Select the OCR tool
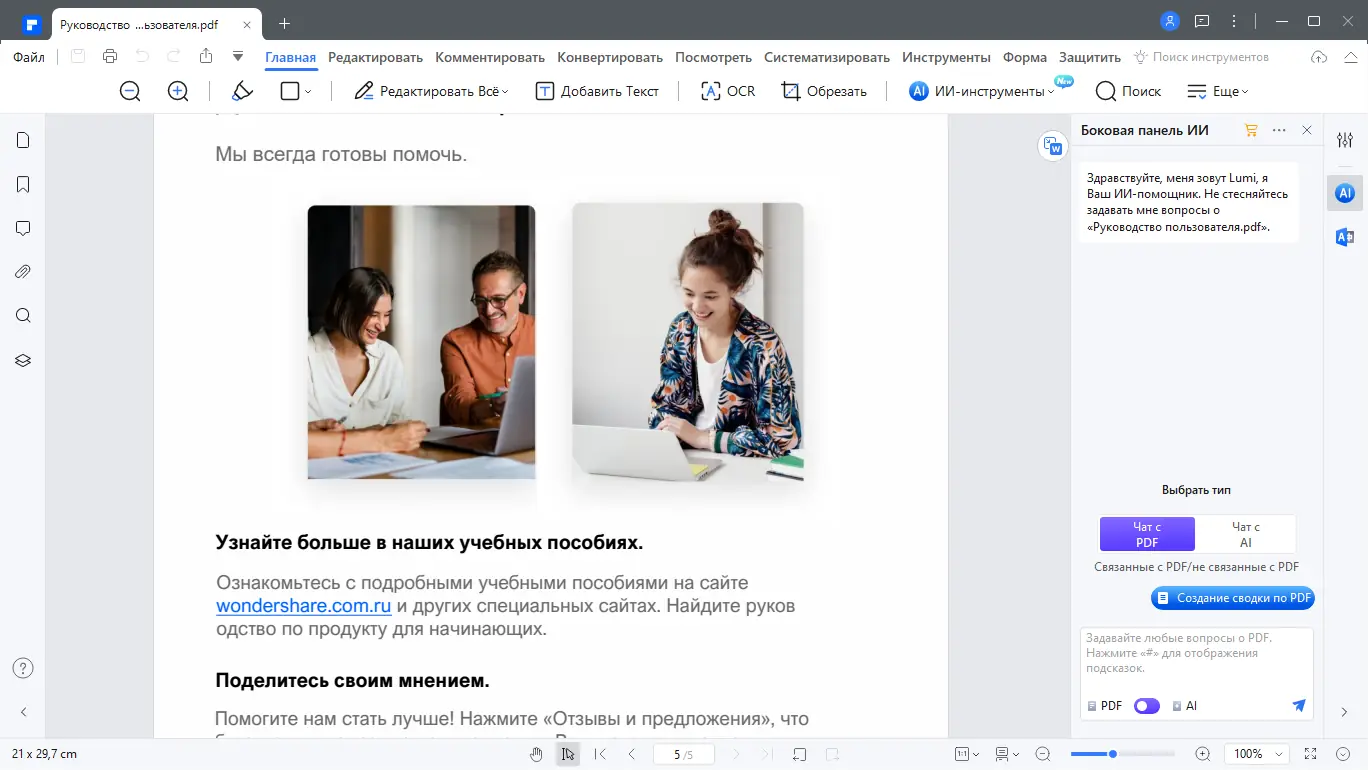Screen dimensions: 1368x770 pyautogui.click(x=727, y=91)
